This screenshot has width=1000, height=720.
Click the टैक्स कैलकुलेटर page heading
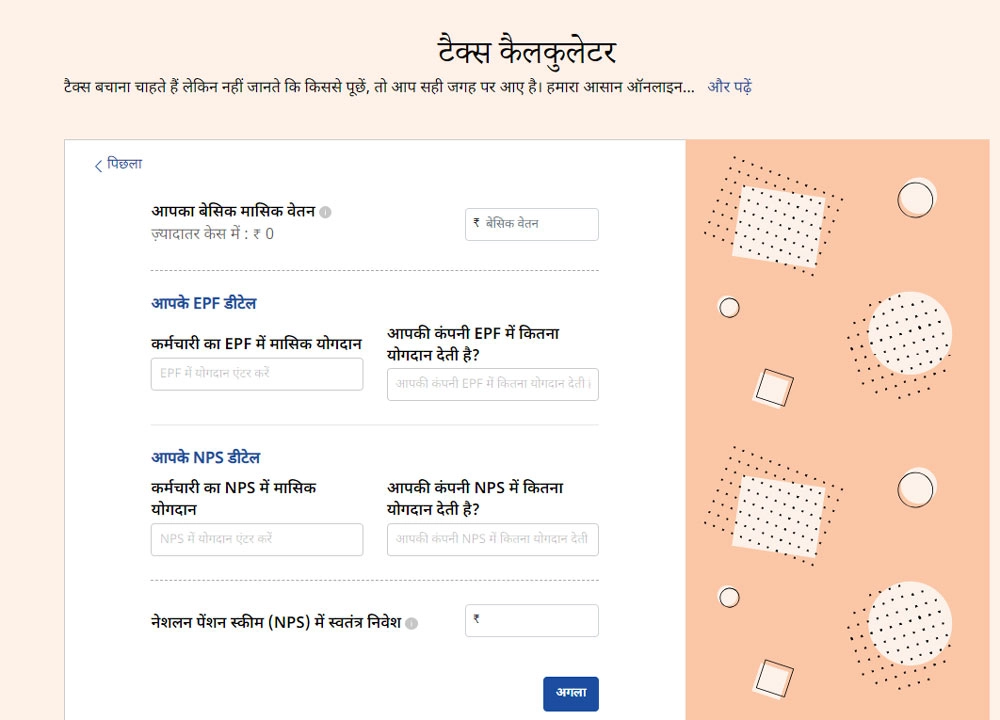[x=526, y=50]
